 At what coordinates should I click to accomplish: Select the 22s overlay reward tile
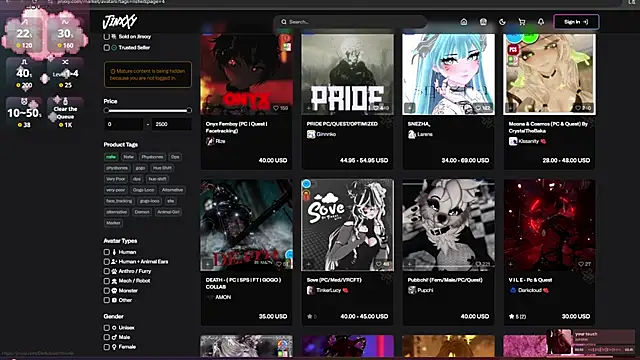coord(24,35)
